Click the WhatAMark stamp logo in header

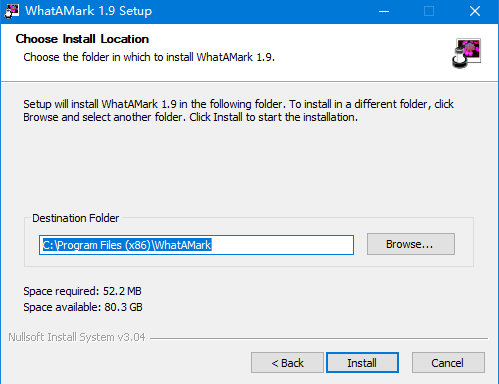click(467, 53)
